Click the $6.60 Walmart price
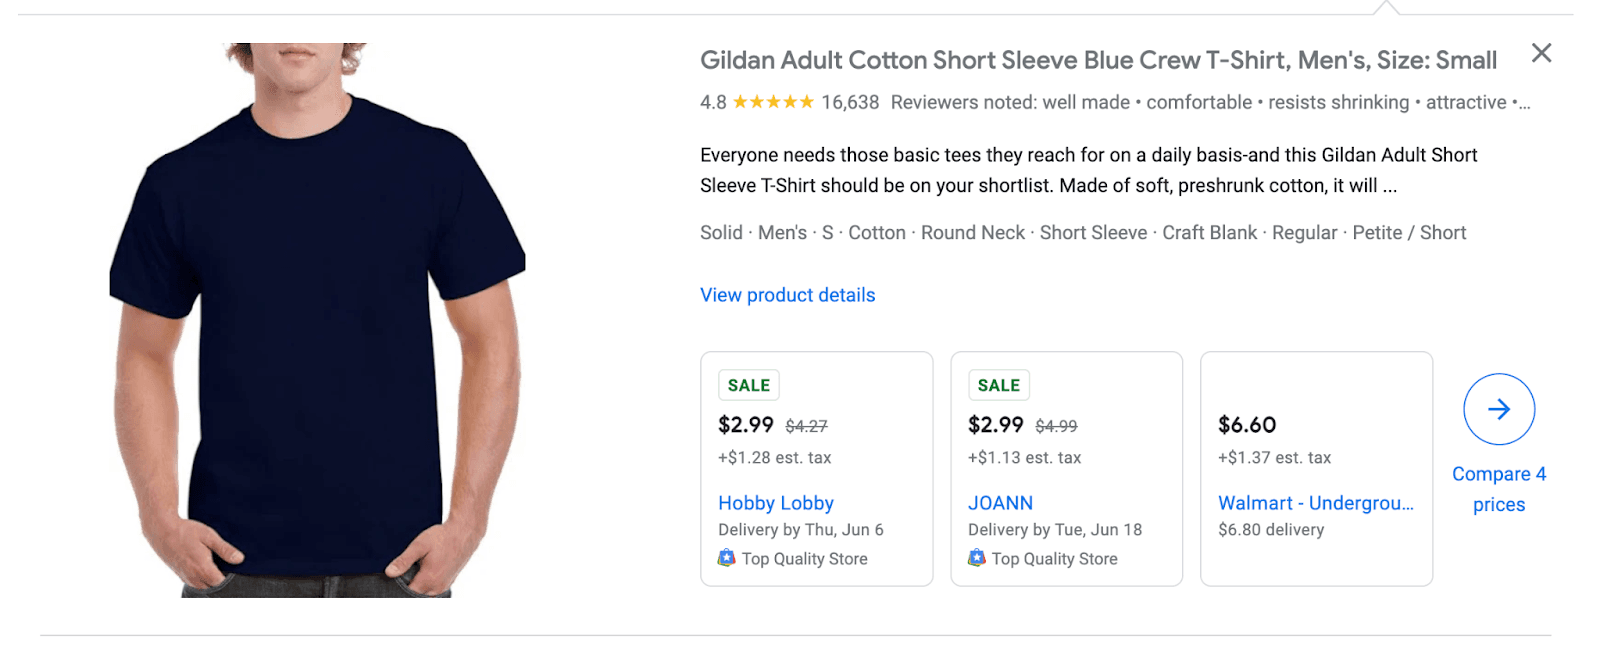The image size is (1600, 655). click(1245, 424)
